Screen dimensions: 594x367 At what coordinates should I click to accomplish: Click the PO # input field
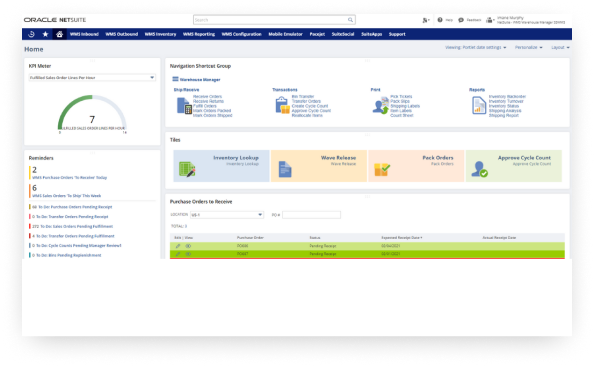coord(311,215)
